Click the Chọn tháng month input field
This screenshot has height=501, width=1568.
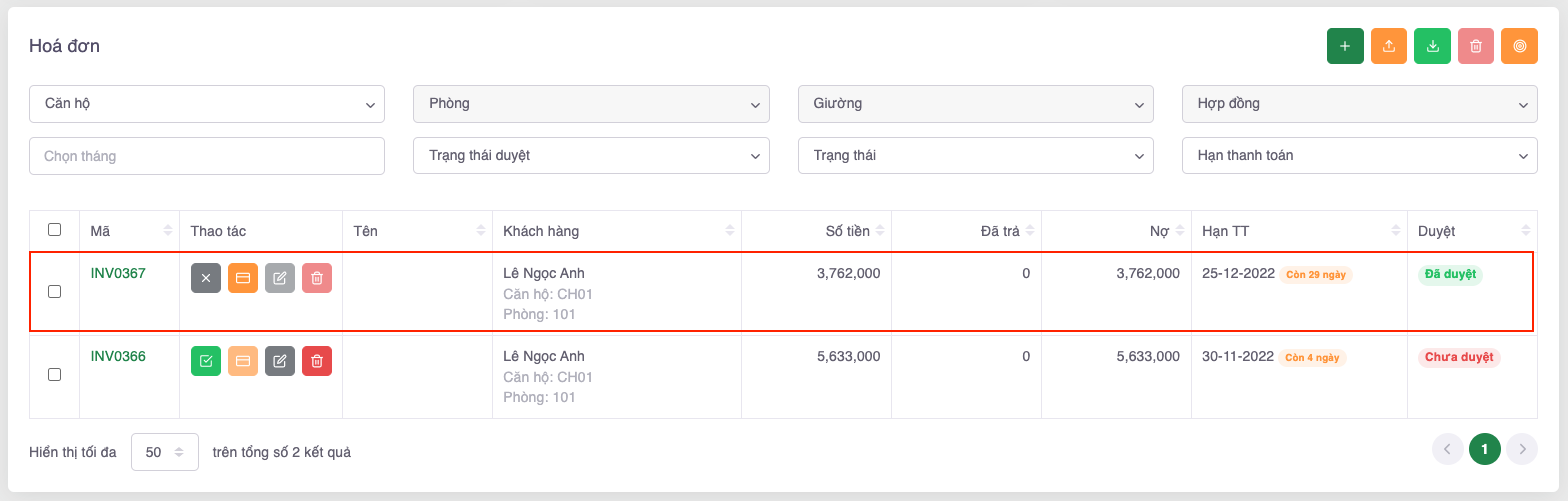coord(207,156)
